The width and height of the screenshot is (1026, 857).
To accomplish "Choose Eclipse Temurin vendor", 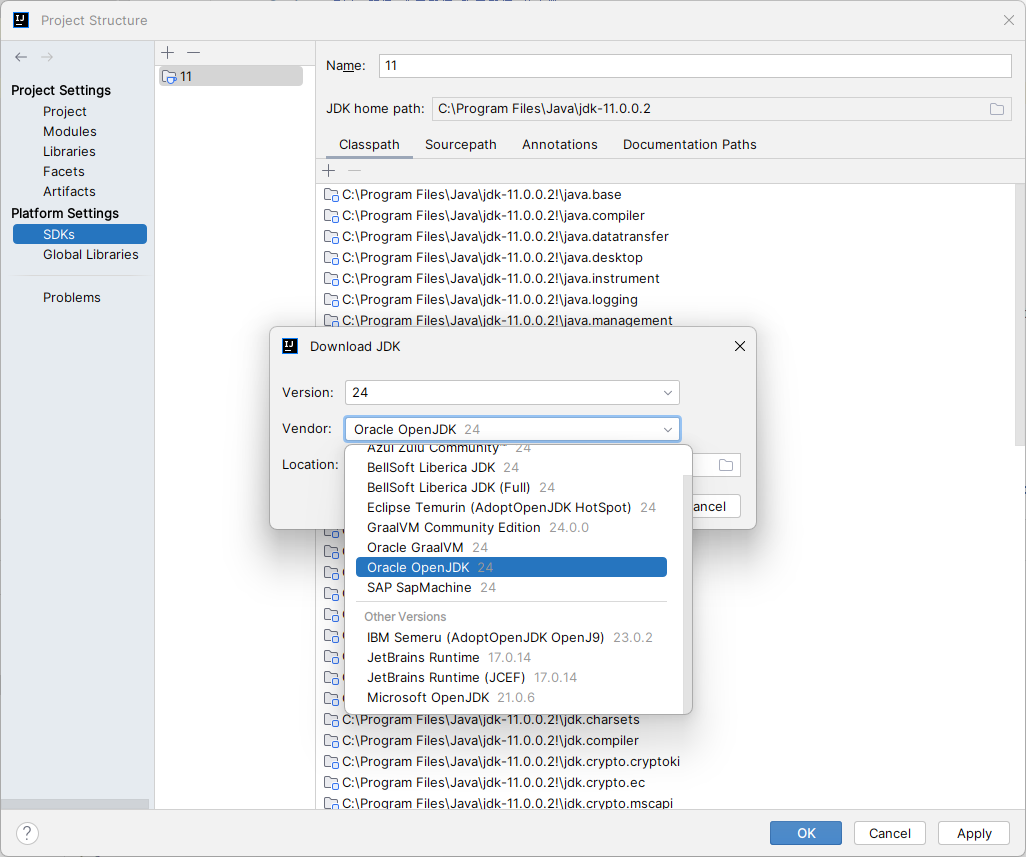I will click(511, 508).
